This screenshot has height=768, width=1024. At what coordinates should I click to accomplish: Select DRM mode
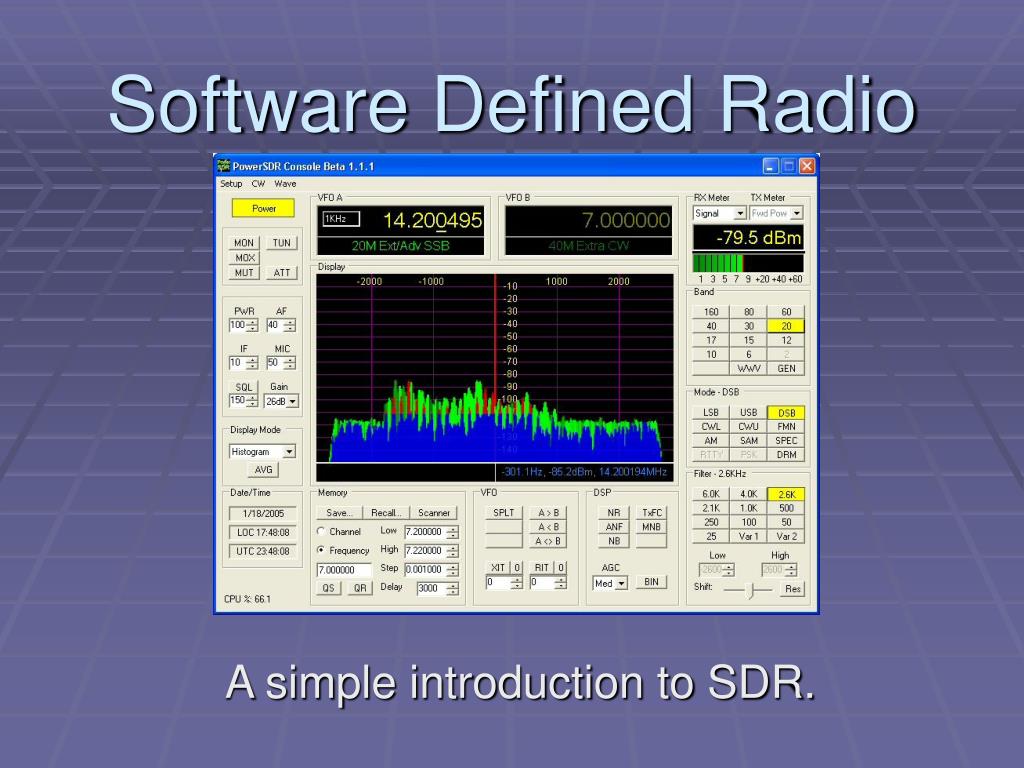pos(786,455)
